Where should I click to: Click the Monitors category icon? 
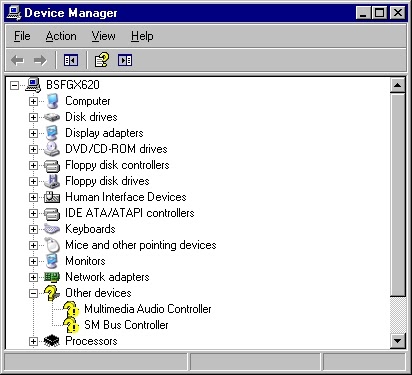point(52,261)
